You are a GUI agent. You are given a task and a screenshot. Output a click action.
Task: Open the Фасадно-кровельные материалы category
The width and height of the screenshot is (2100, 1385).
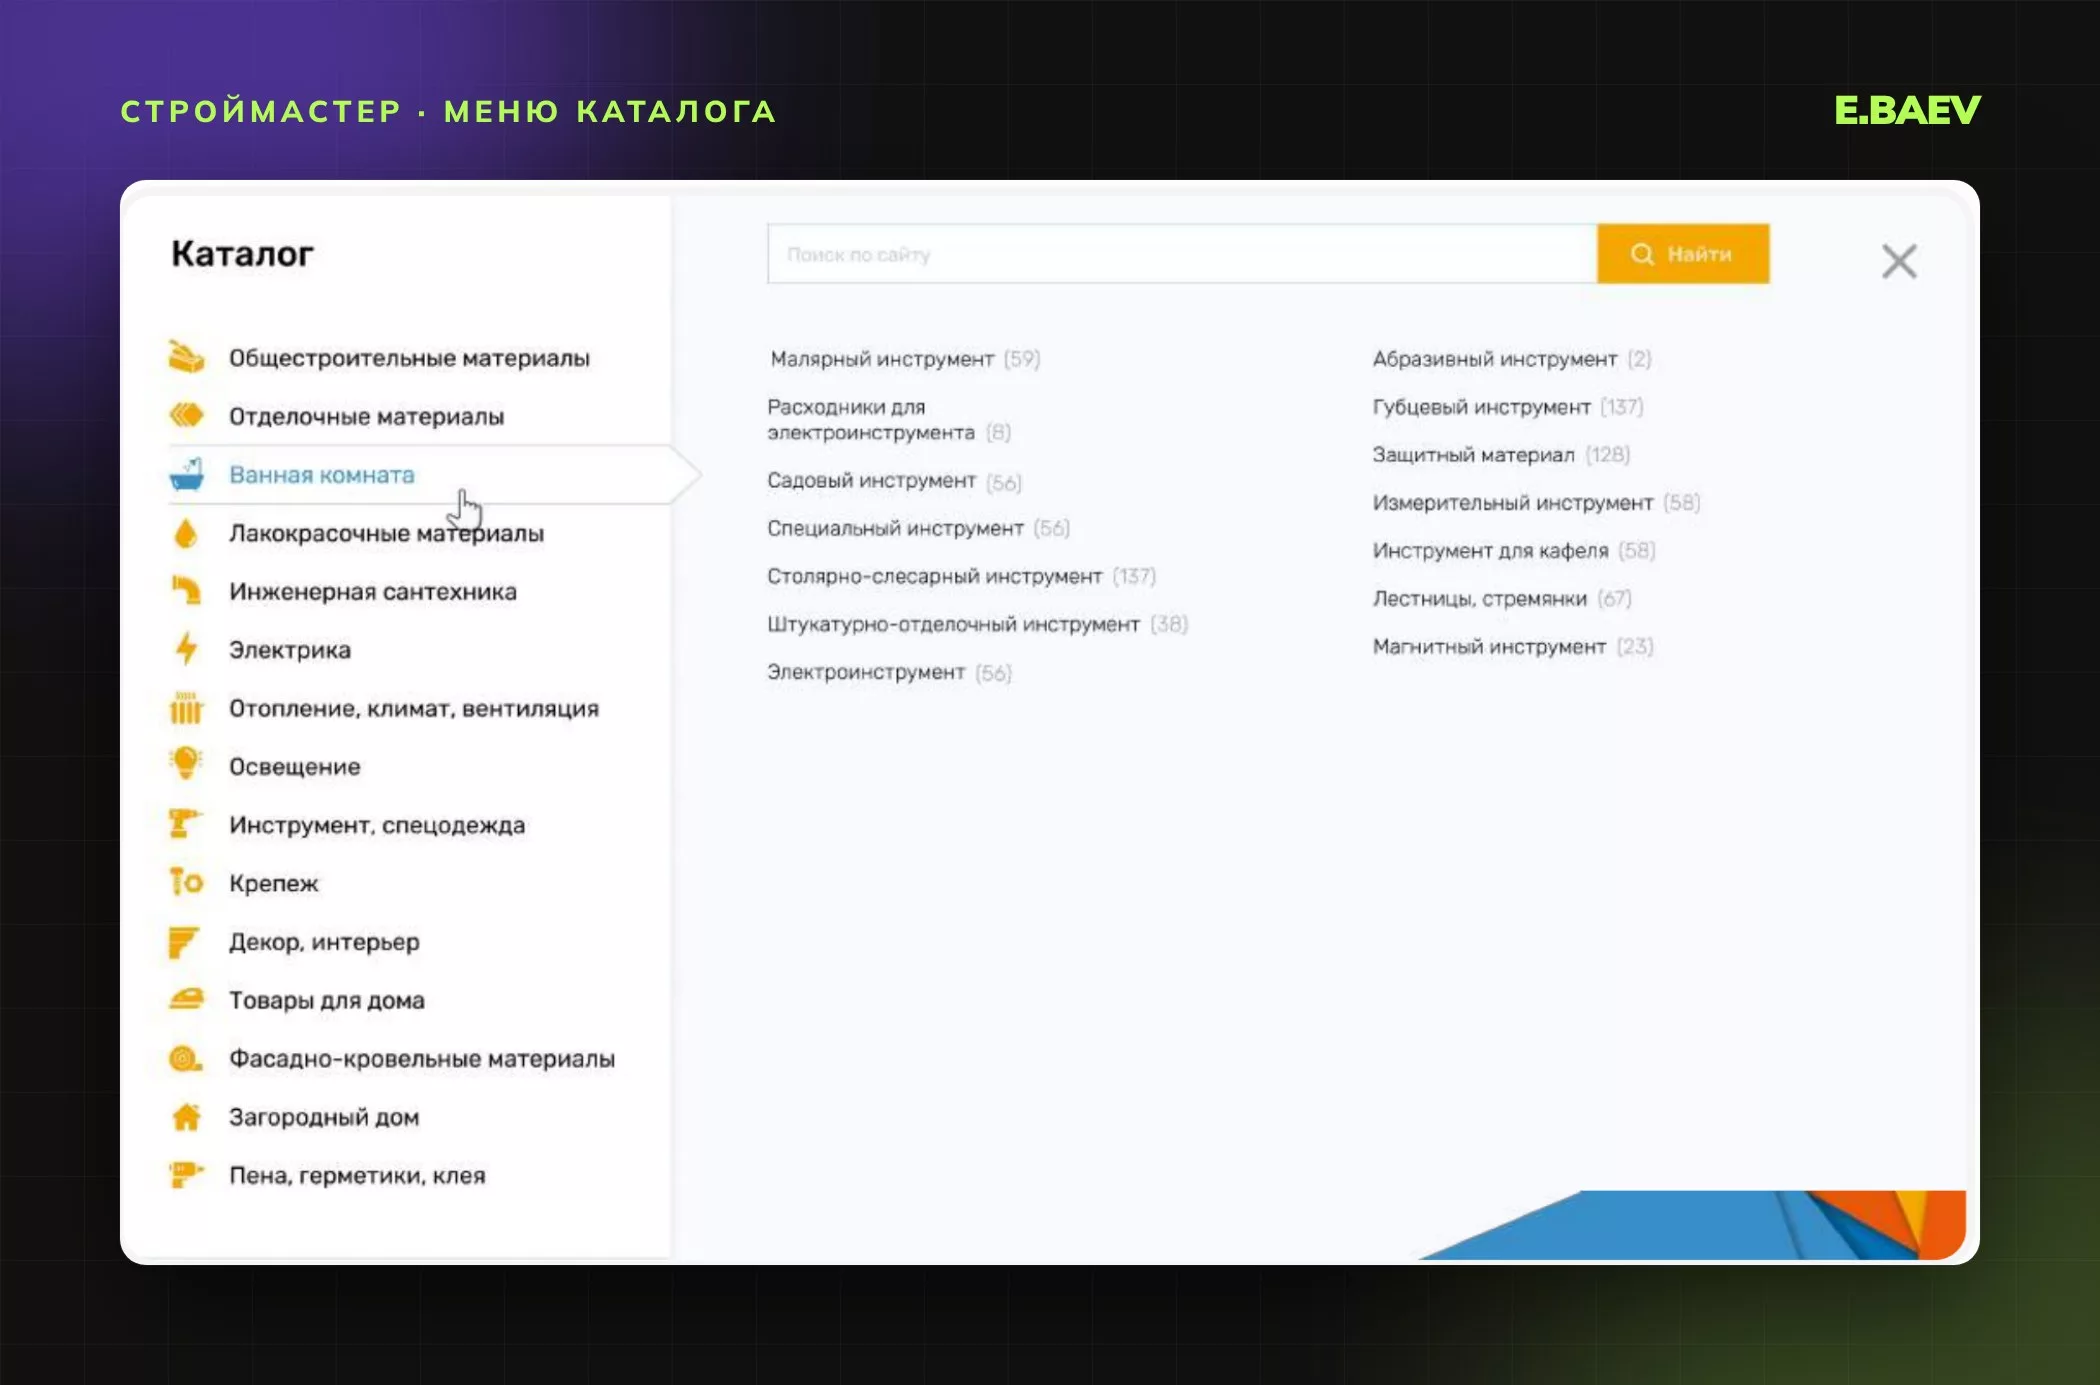[422, 1058]
